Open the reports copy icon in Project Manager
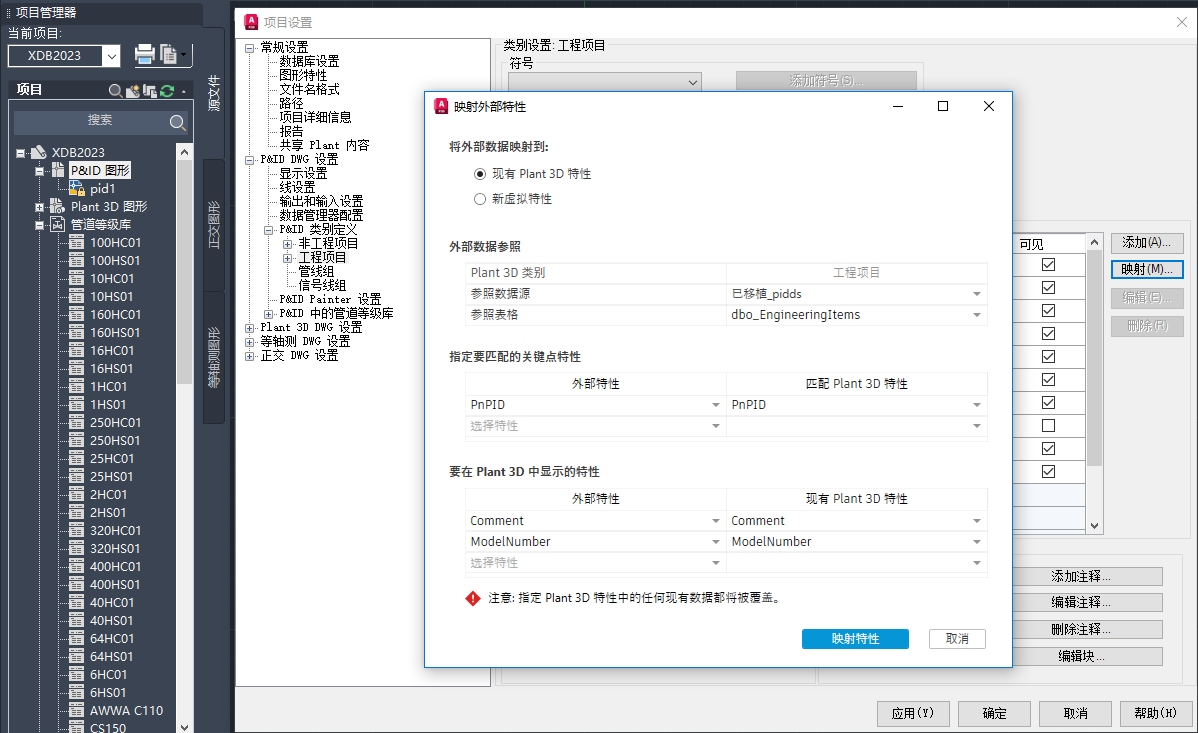The width and height of the screenshot is (1198, 733). pyautogui.click(x=169, y=54)
